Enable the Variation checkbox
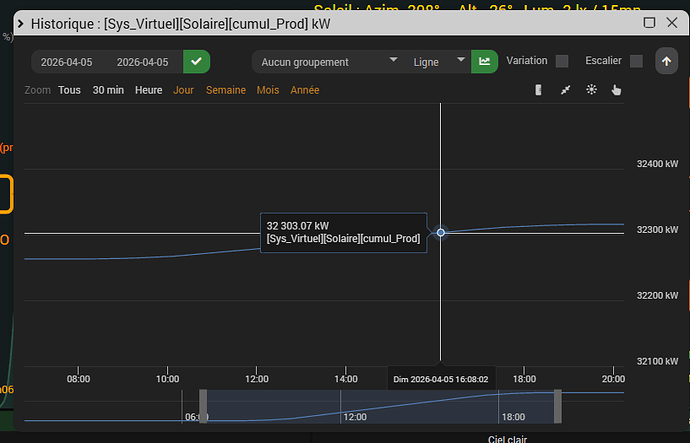690x443 pixels. (x=562, y=61)
